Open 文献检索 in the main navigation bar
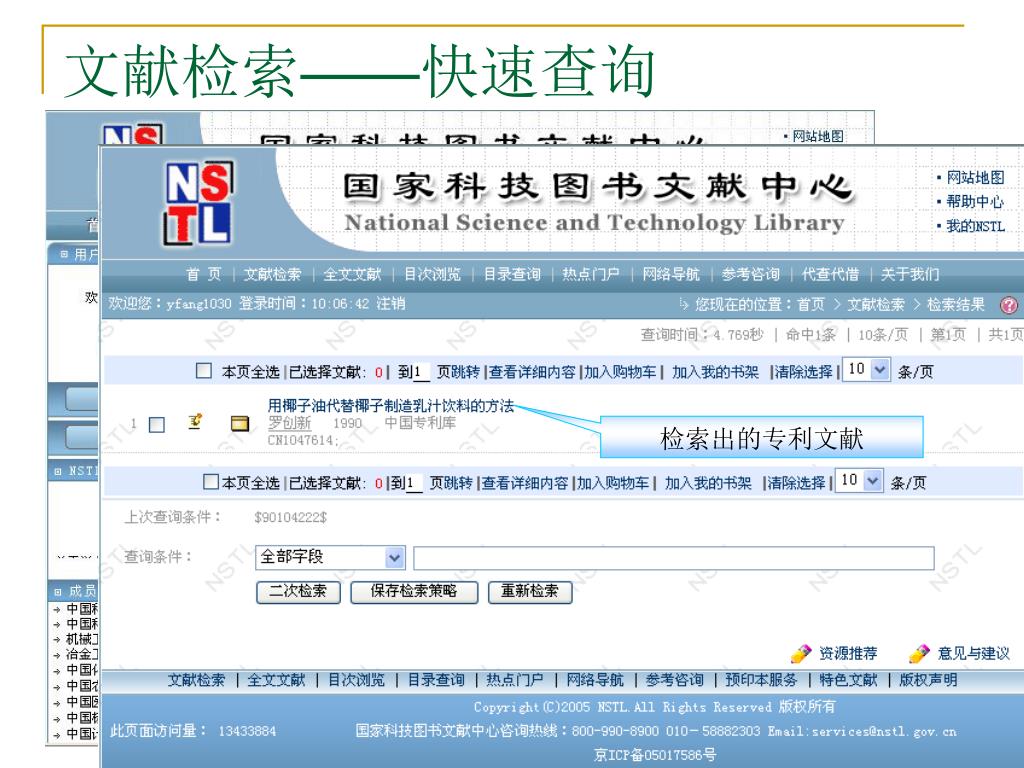Viewport: 1024px width, 768px height. 273,274
